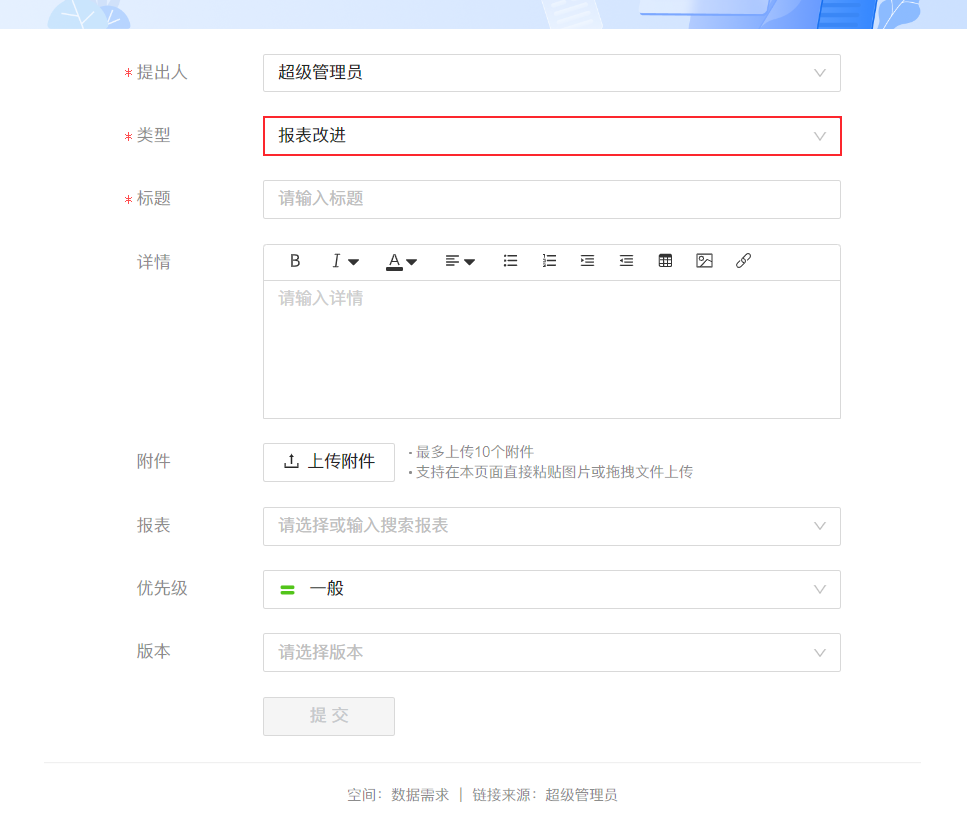Click the 标题 input field

click(552, 199)
